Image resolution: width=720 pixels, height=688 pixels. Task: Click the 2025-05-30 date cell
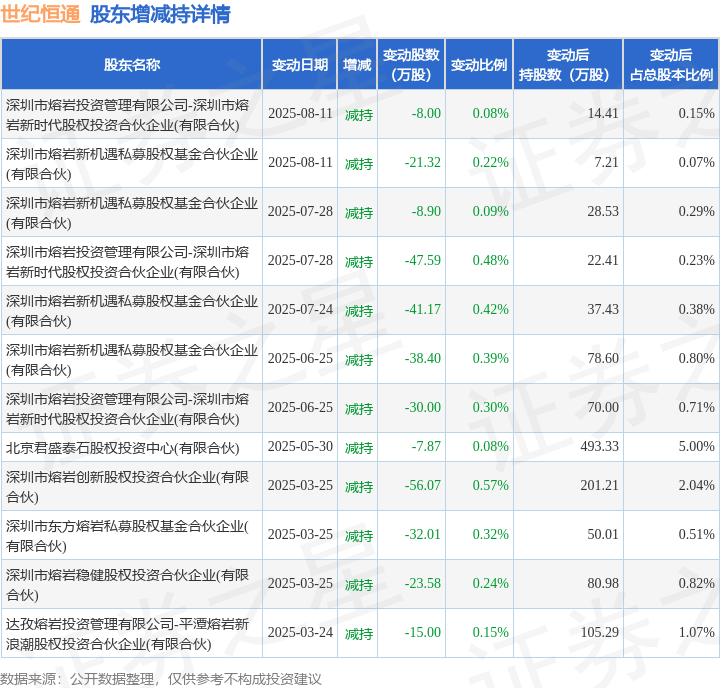click(299, 447)
